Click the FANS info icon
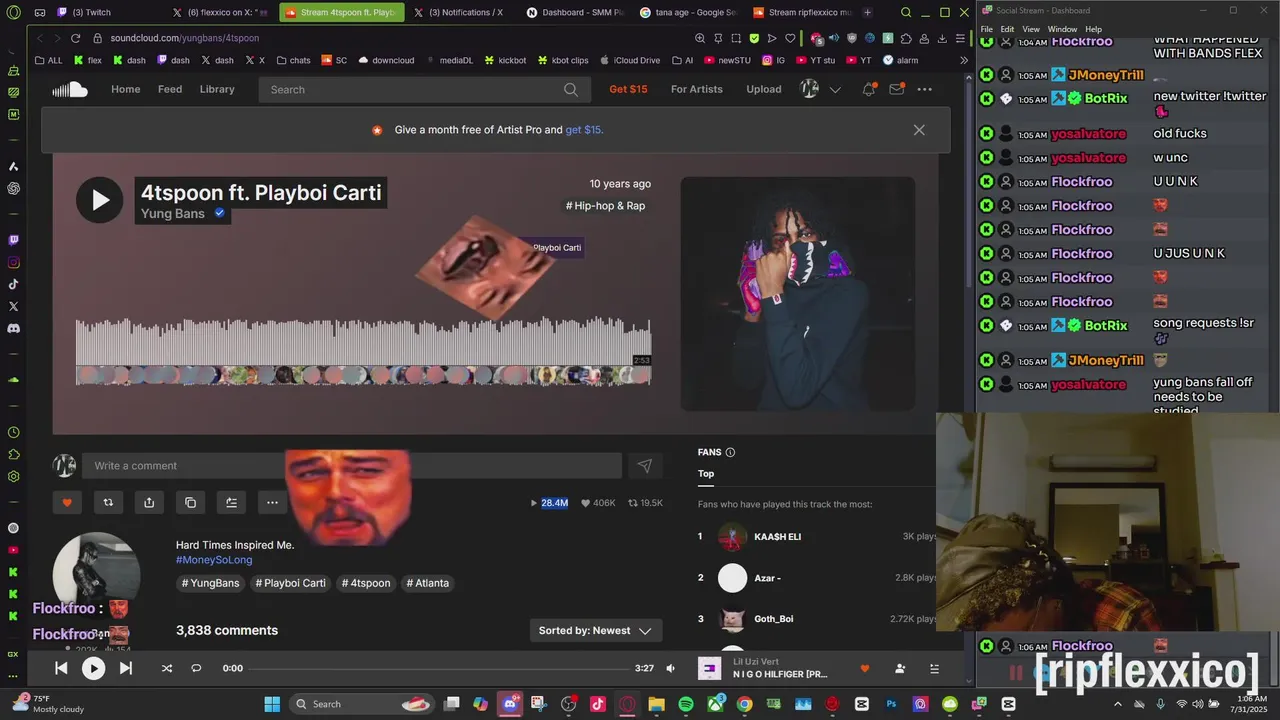 (x=730, y=452)
